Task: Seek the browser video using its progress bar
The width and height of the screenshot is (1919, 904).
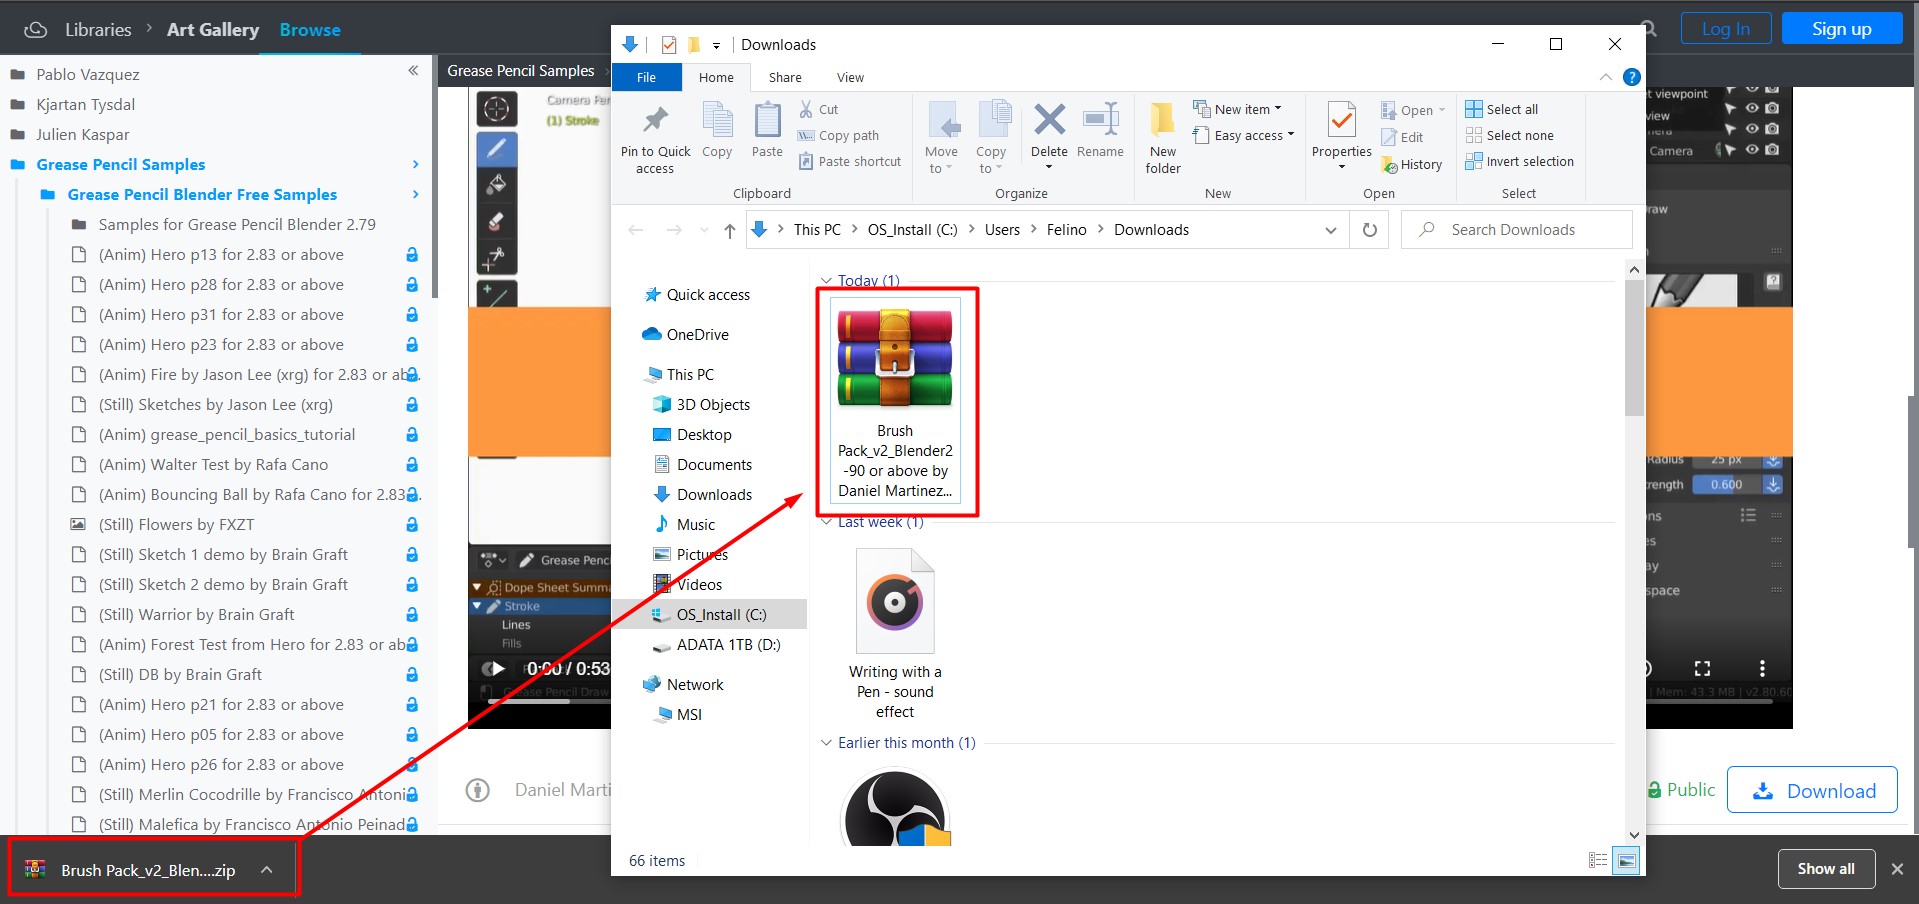Action: point(1130,701)
